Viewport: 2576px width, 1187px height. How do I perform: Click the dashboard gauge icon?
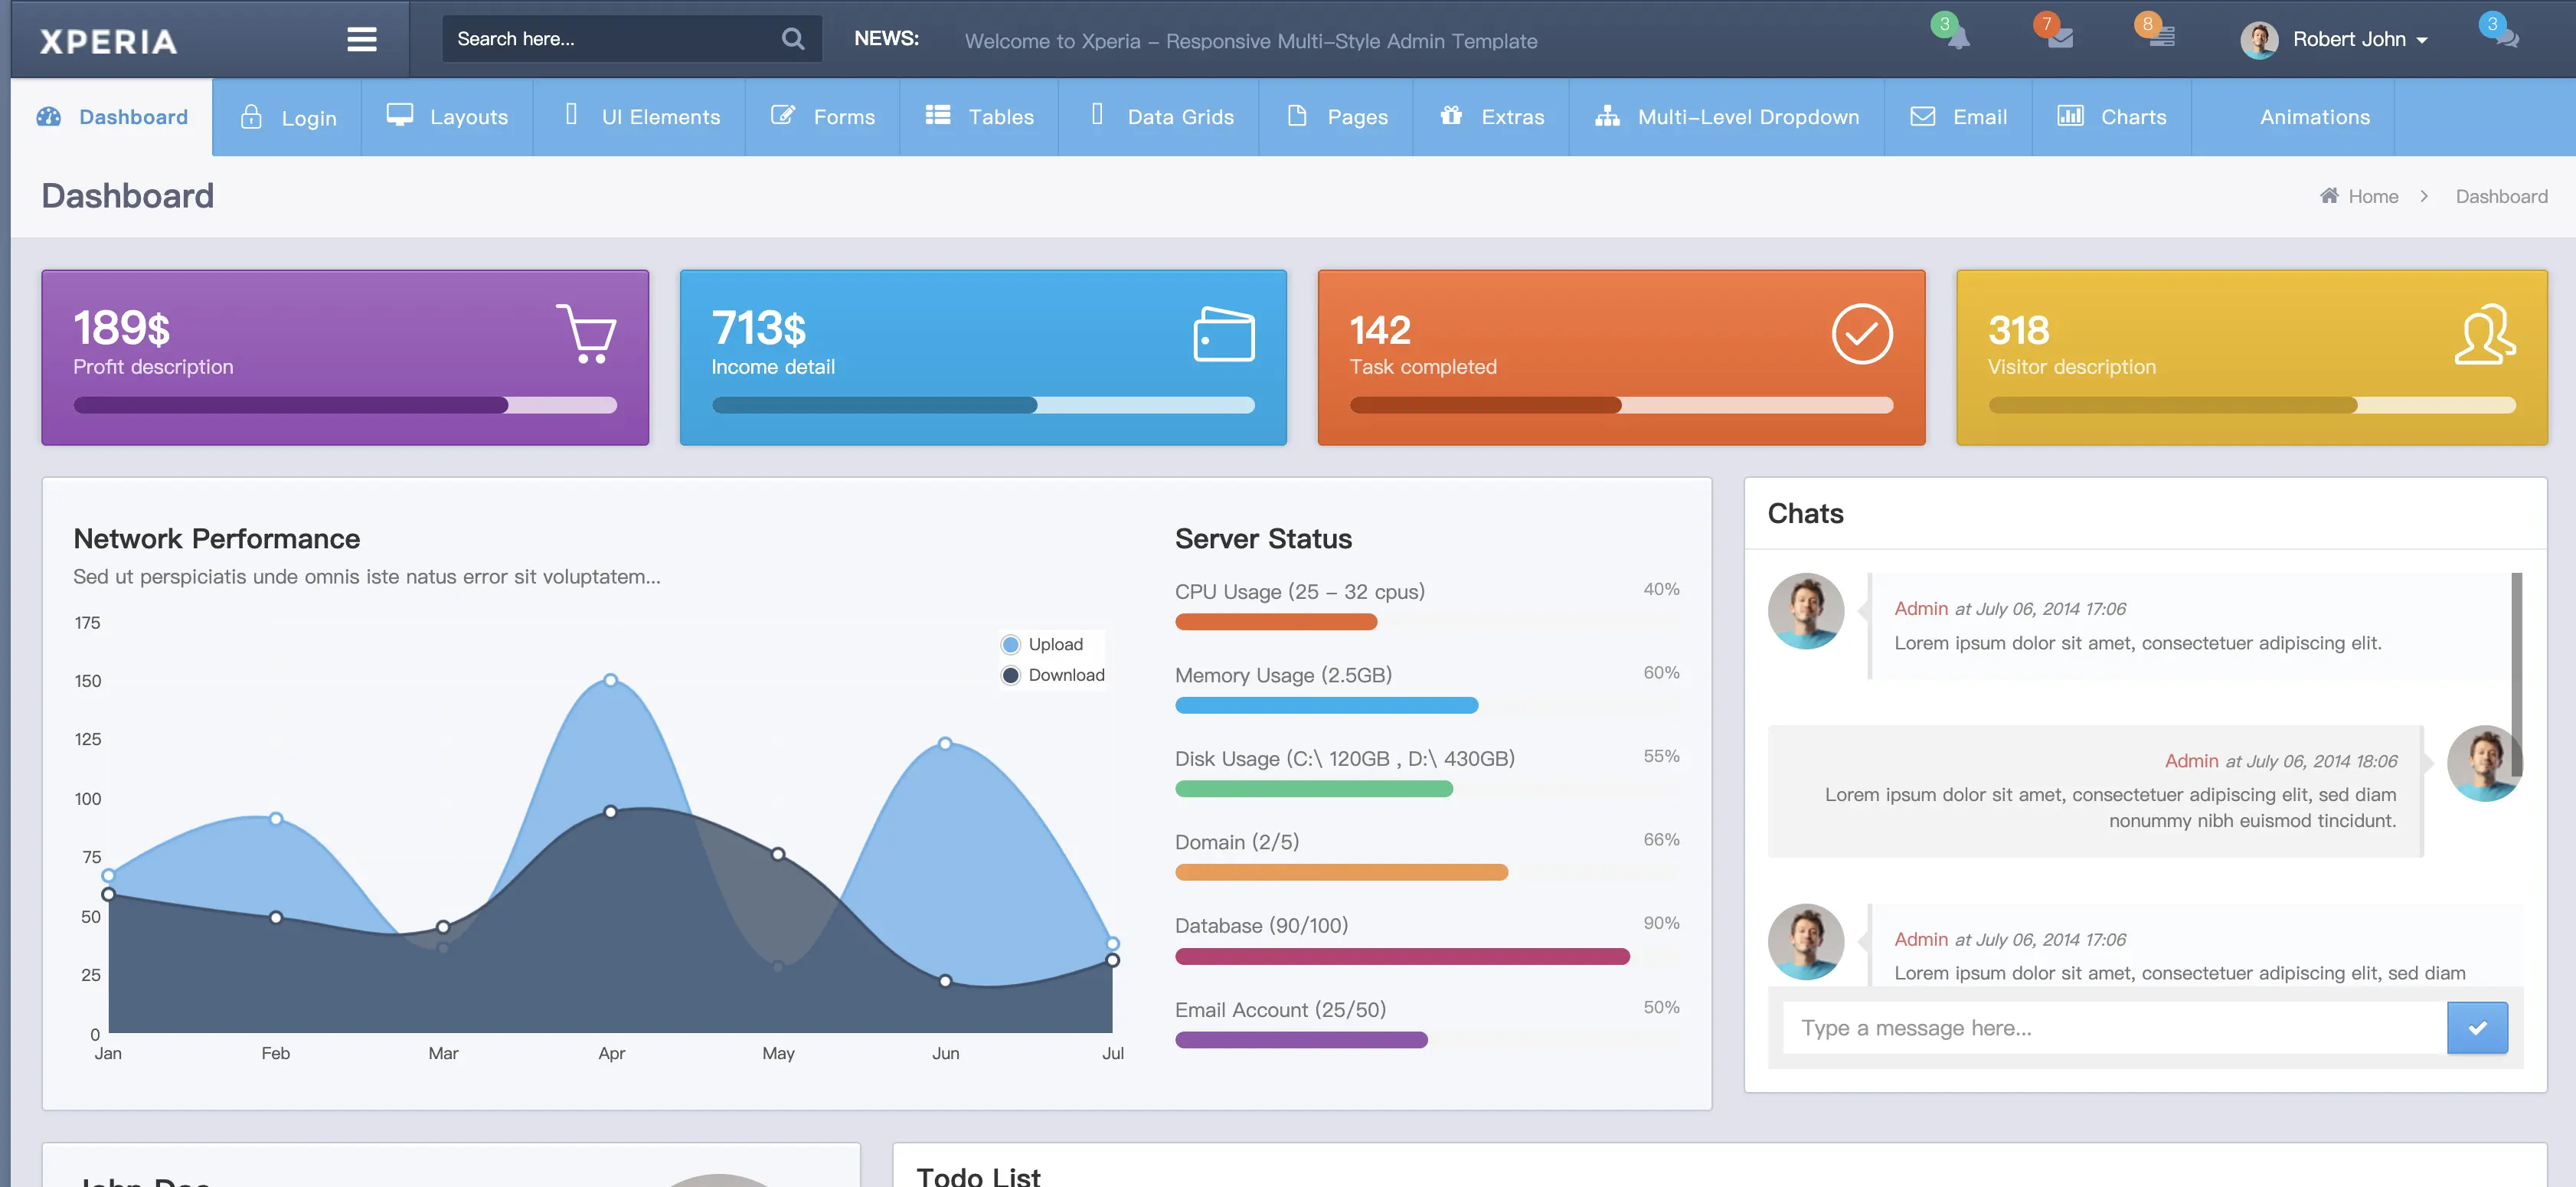(x=49, y=116)
